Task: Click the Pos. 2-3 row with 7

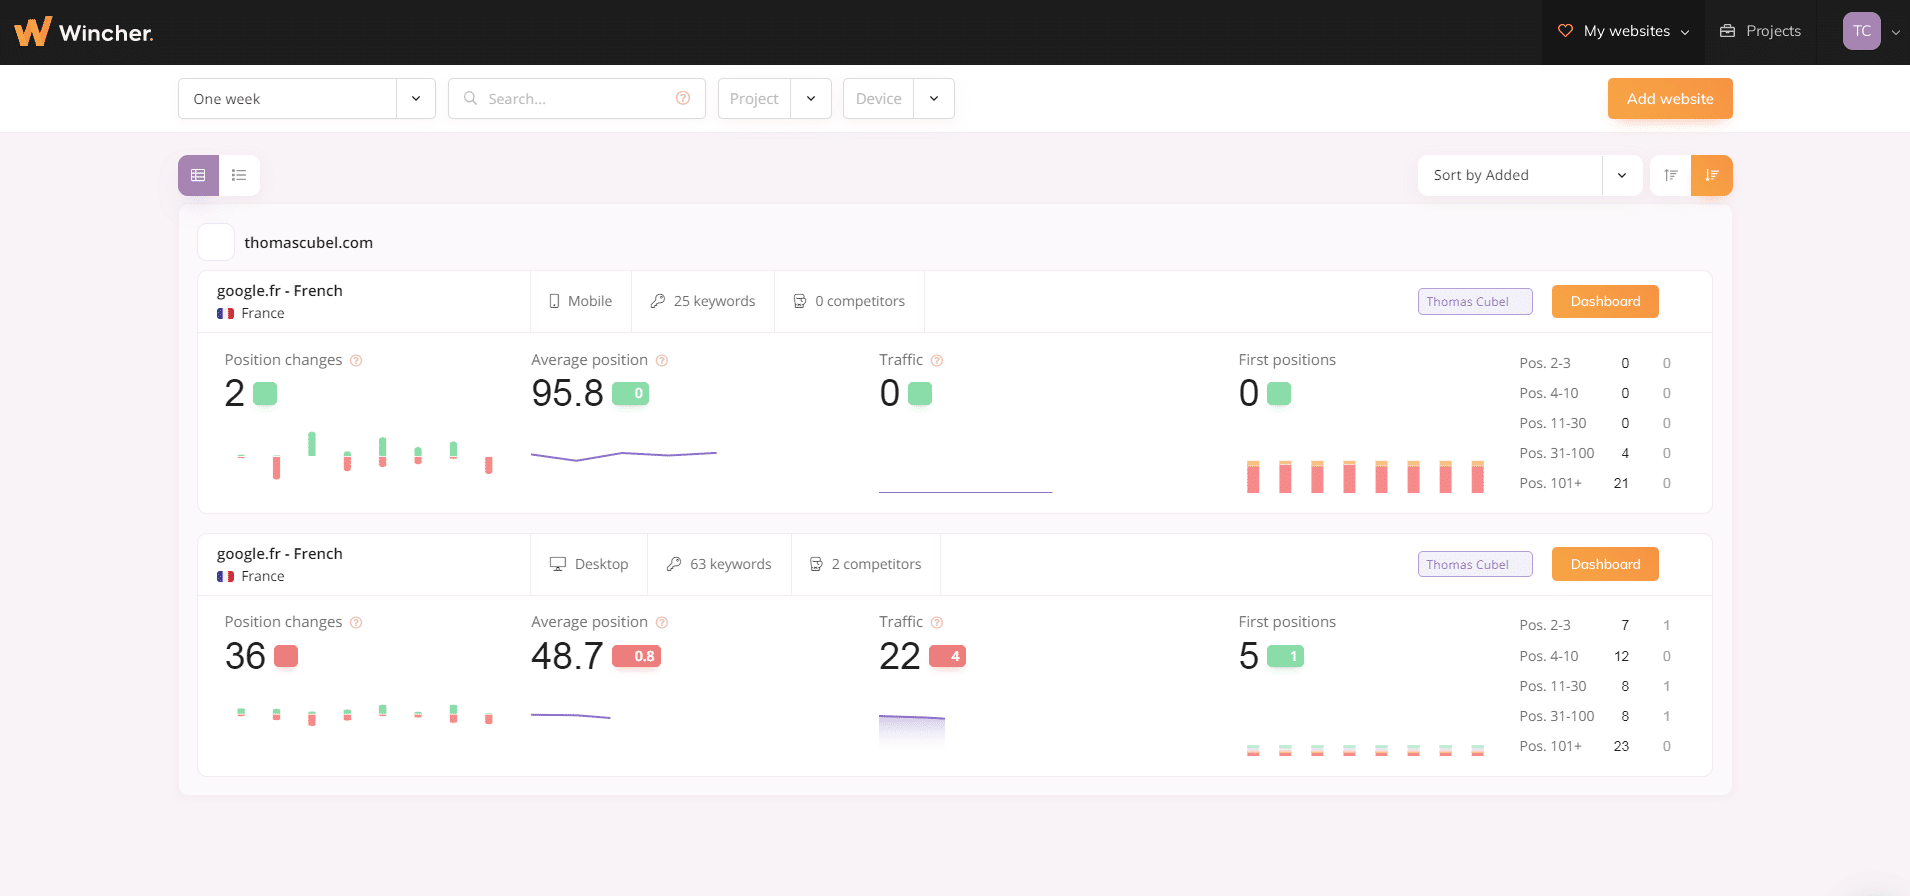Action: [x=1596, y=625]
